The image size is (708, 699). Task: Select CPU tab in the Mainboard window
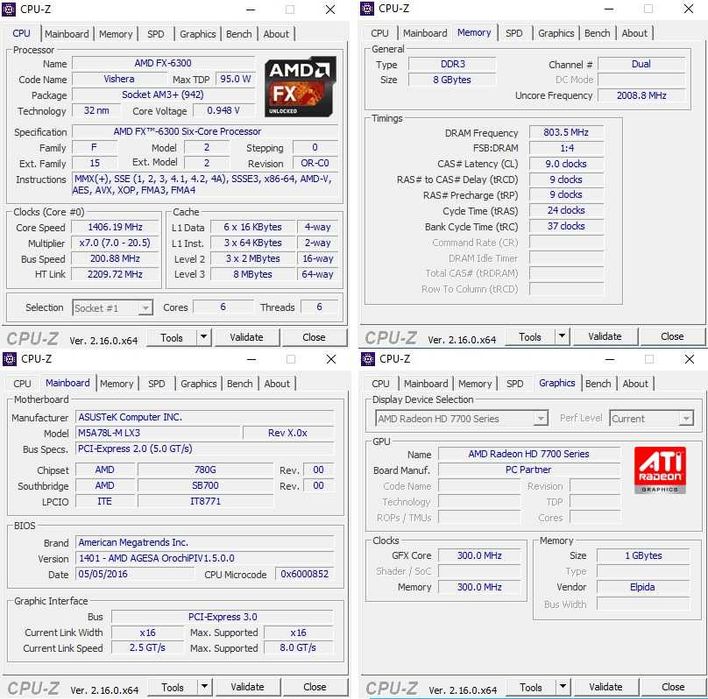(x=22, y=383)
